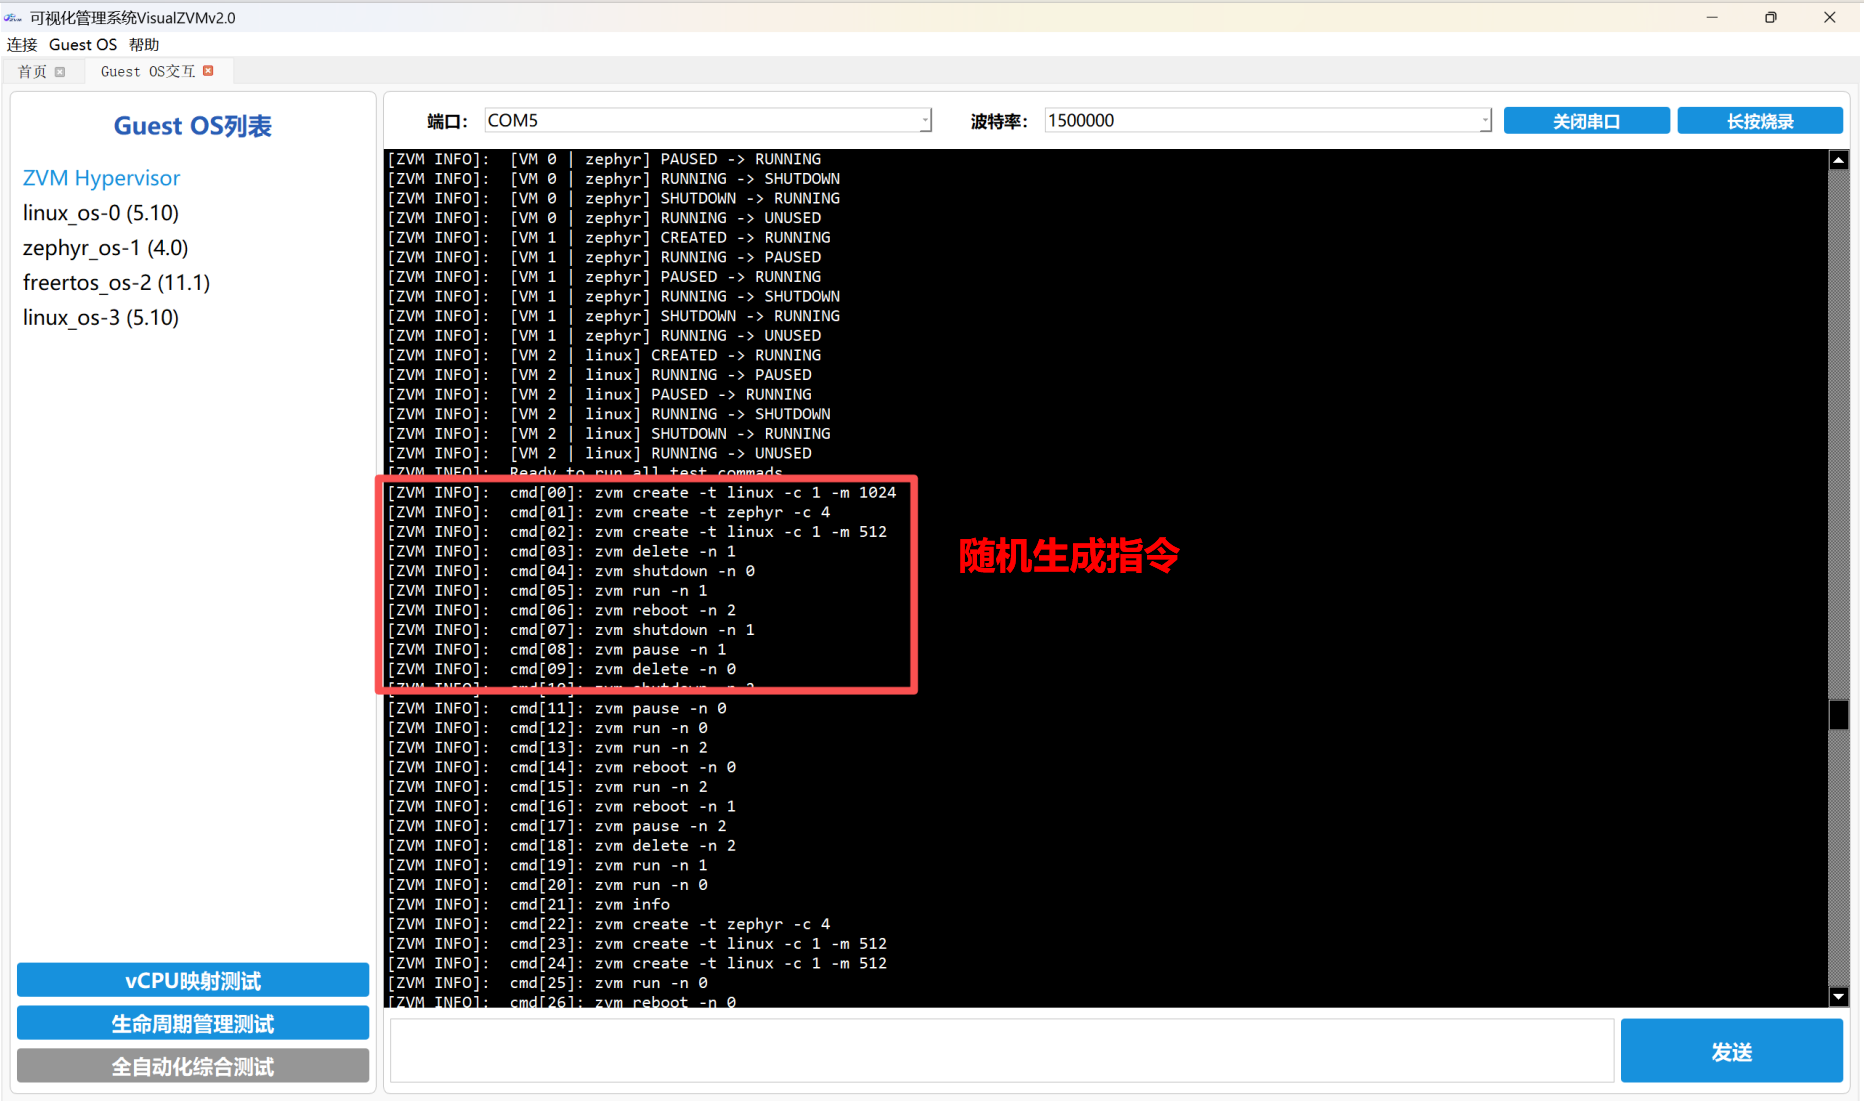Open the 连接 menu

(x=22, y=45)
